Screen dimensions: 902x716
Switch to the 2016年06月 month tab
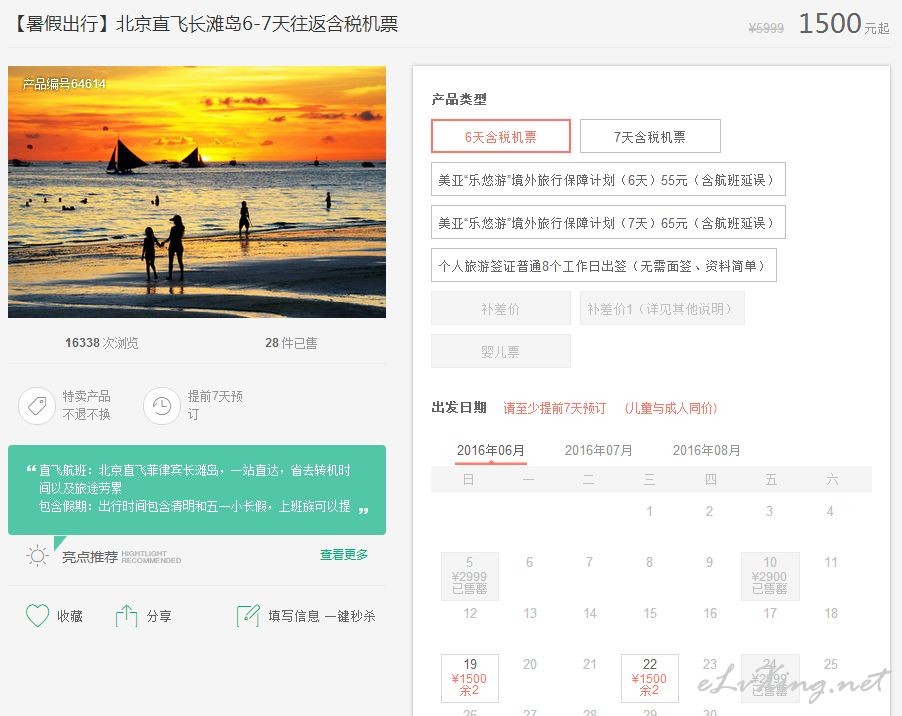click(x=491, y=450)
